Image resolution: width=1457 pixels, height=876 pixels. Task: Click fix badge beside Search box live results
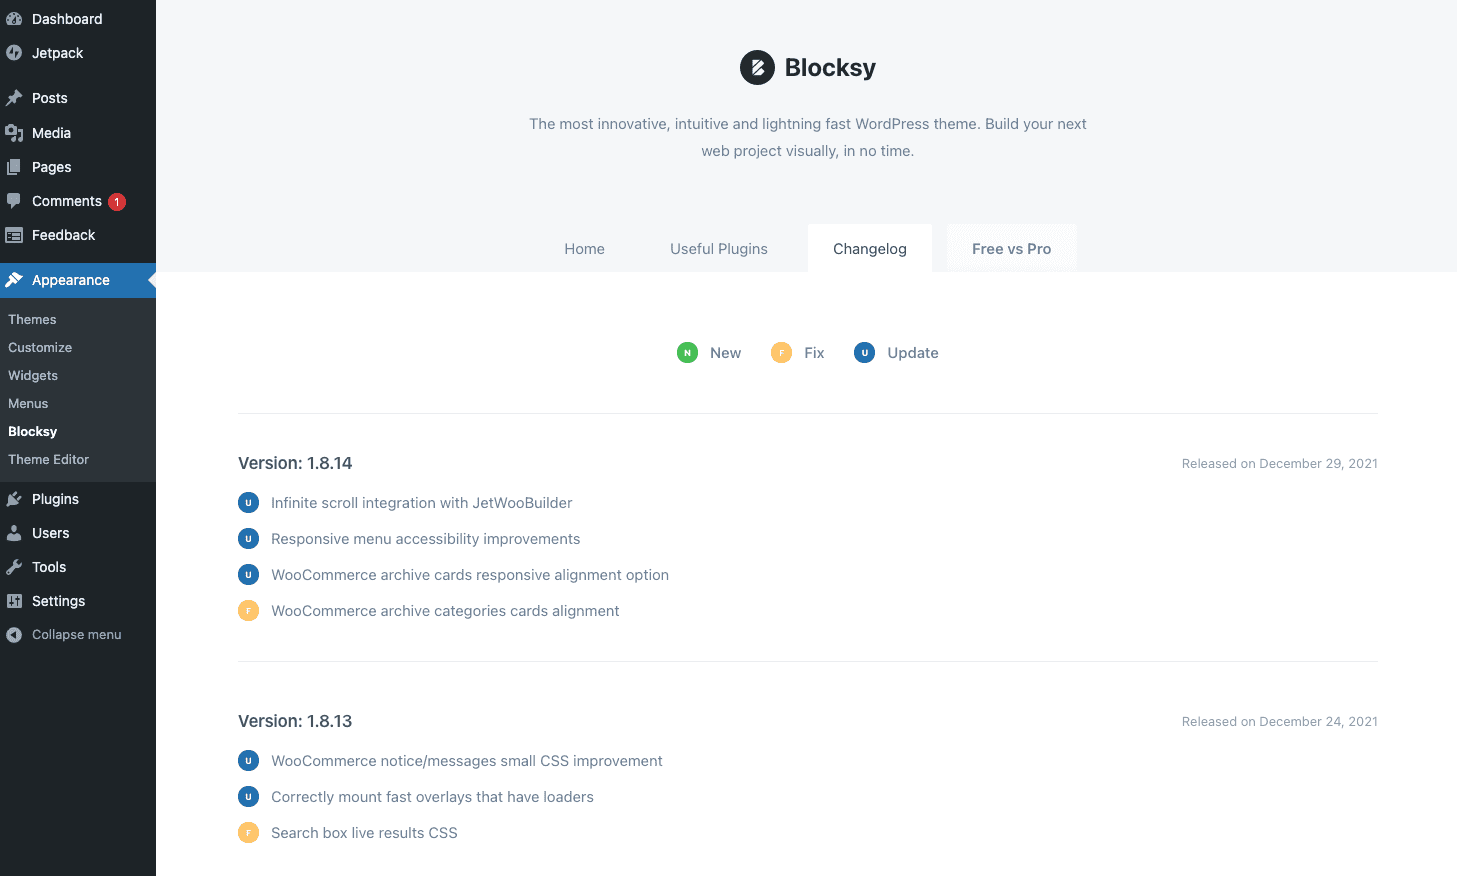point(248,833)
